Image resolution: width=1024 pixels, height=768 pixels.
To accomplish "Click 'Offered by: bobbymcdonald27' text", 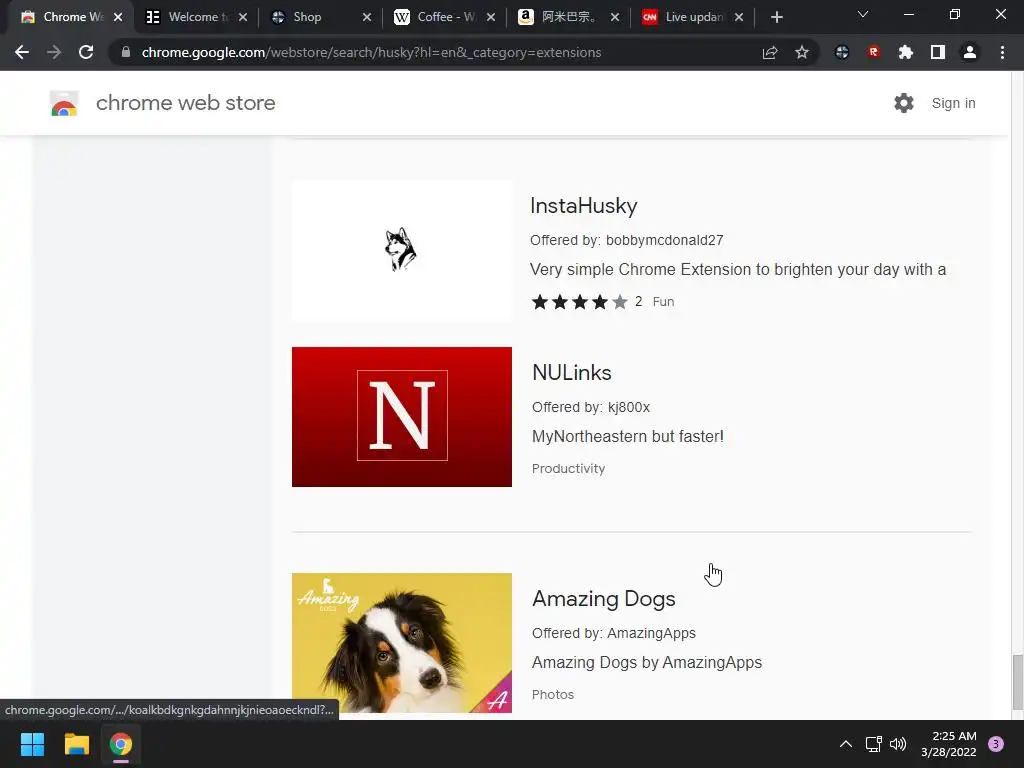I will [x=626, y=240].
